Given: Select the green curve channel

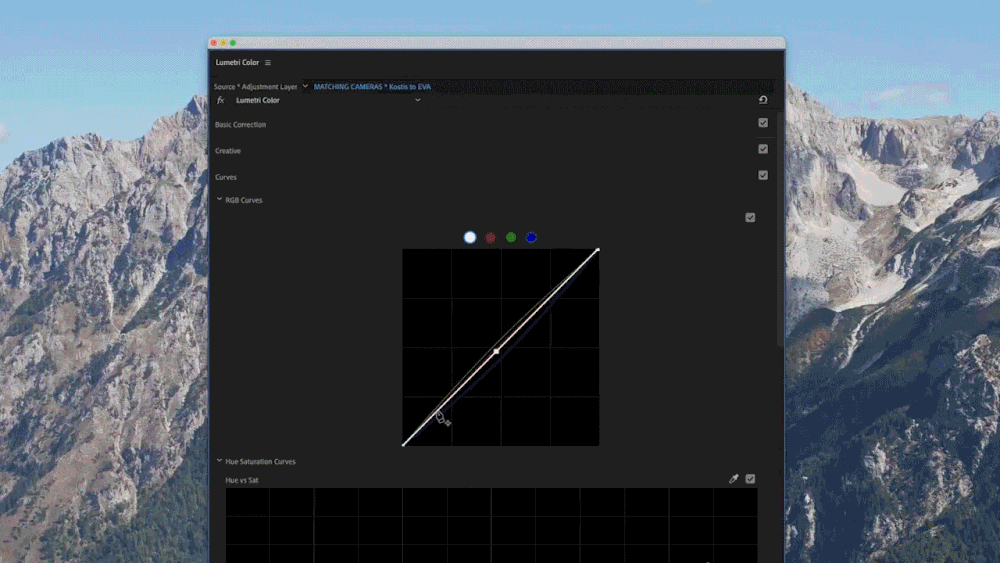Looking at the screenshot, I should (511, 237).
